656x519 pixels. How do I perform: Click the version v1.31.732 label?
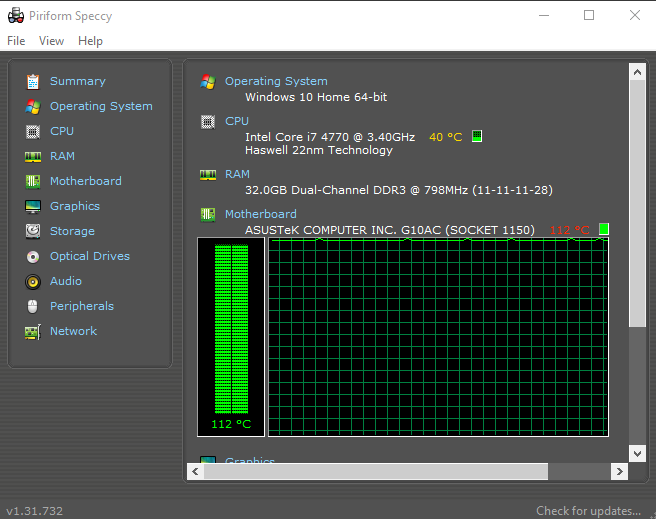coord(34,511)
